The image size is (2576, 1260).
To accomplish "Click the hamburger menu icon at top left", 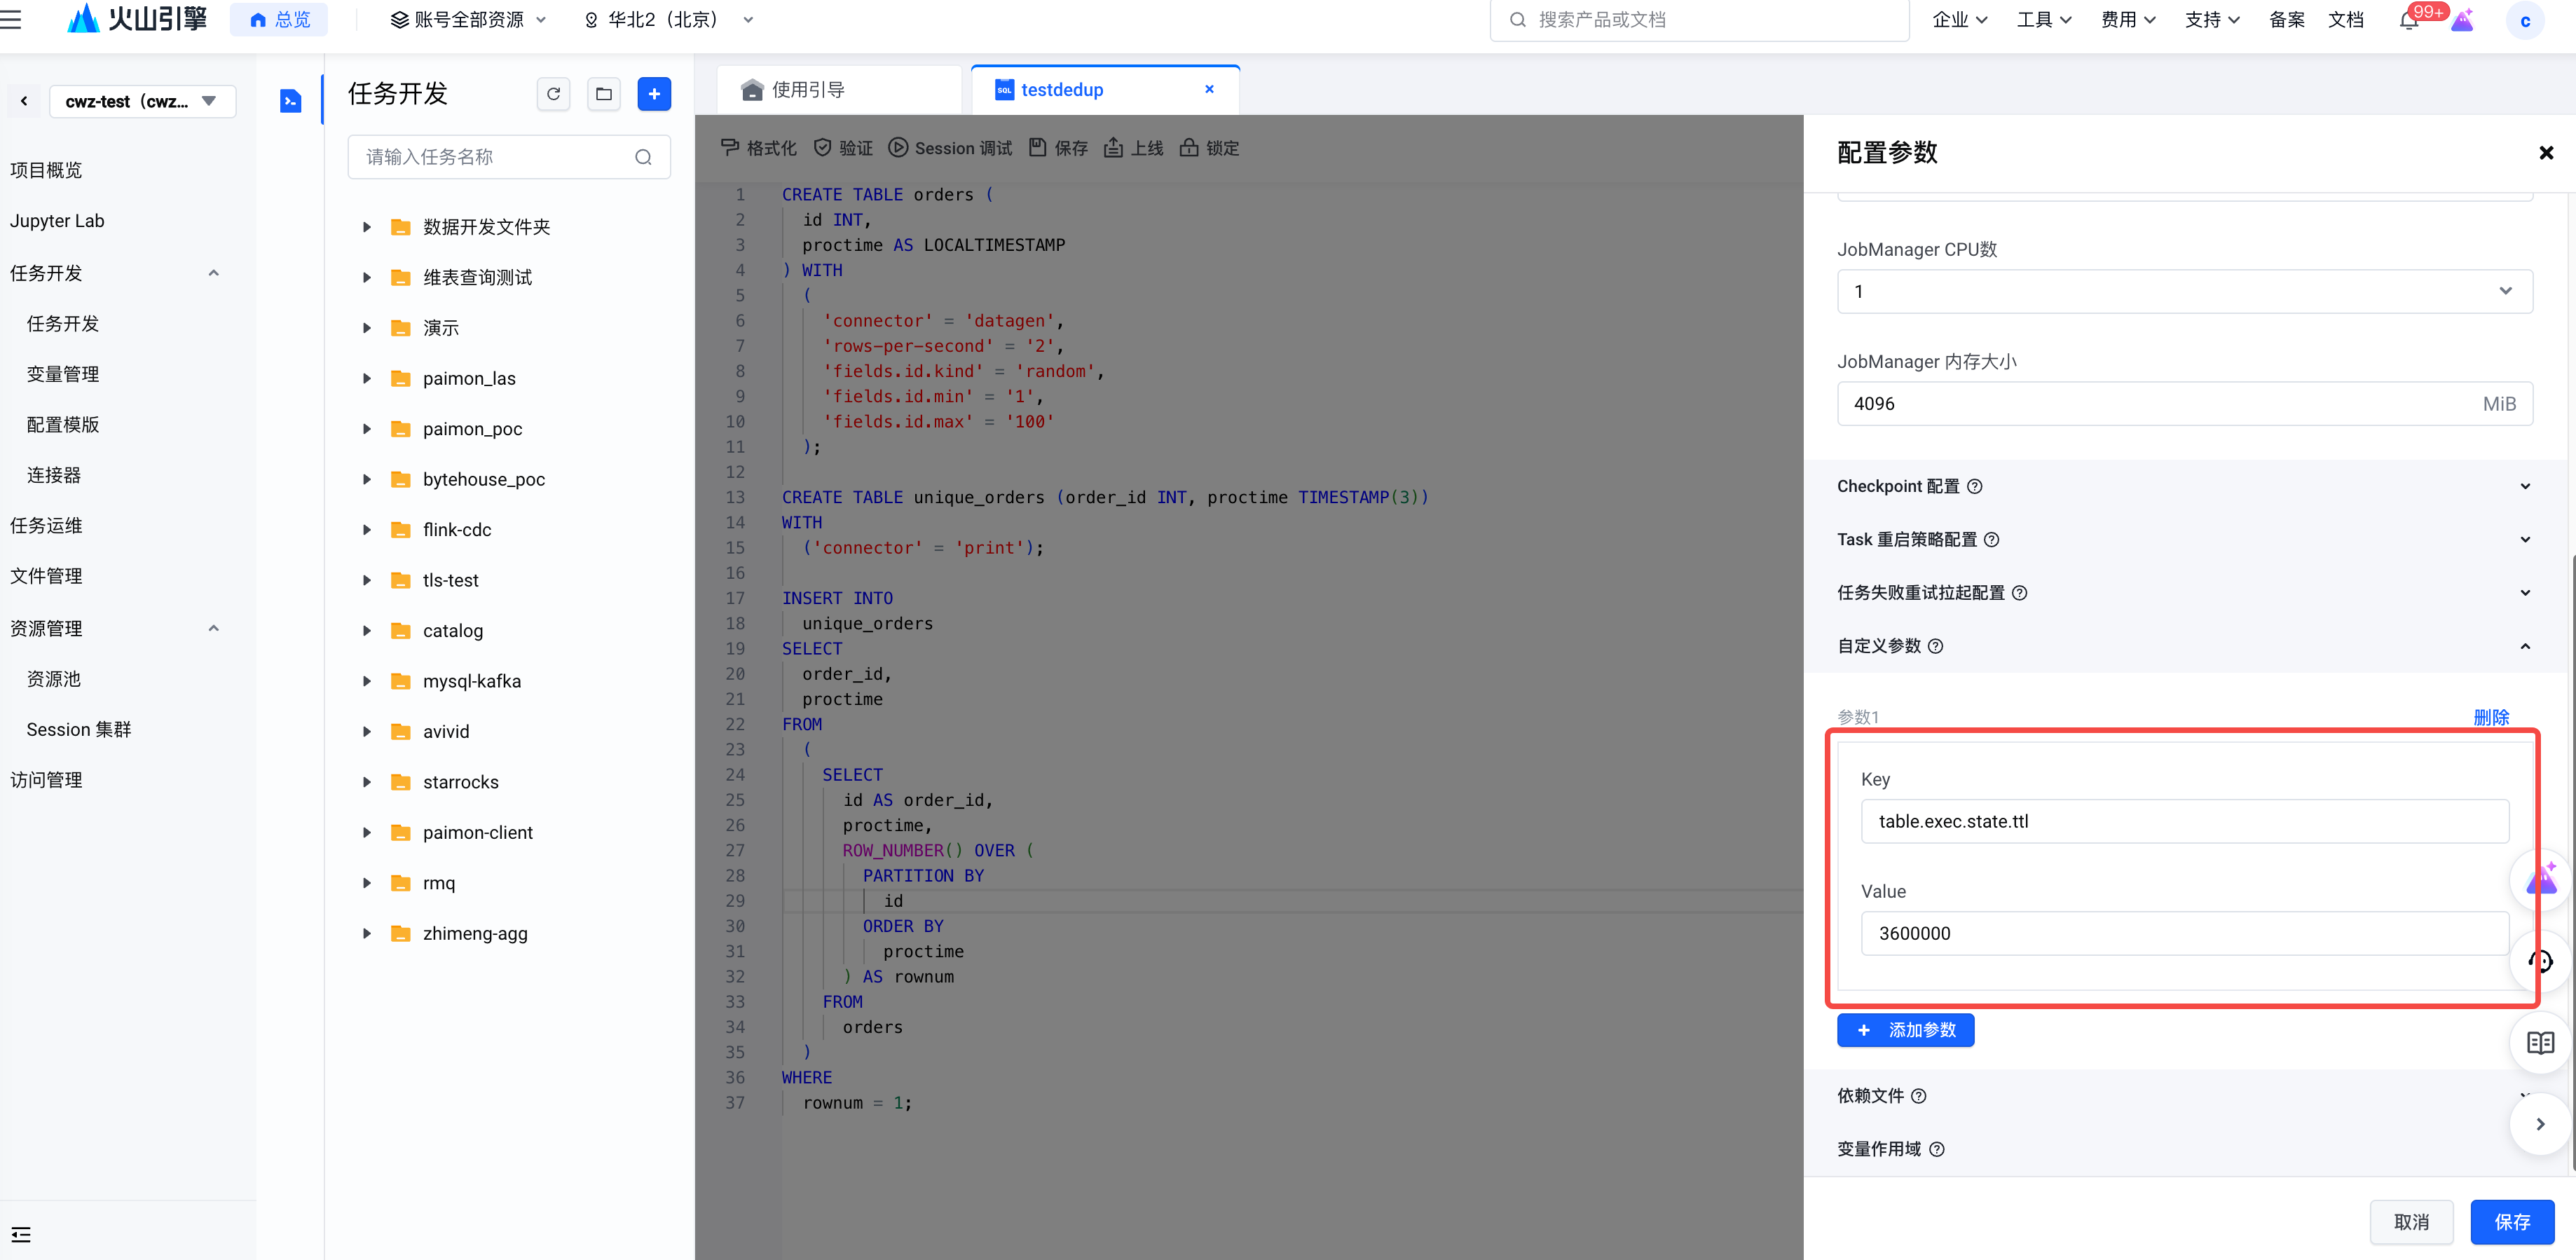I will click(12, 19).
